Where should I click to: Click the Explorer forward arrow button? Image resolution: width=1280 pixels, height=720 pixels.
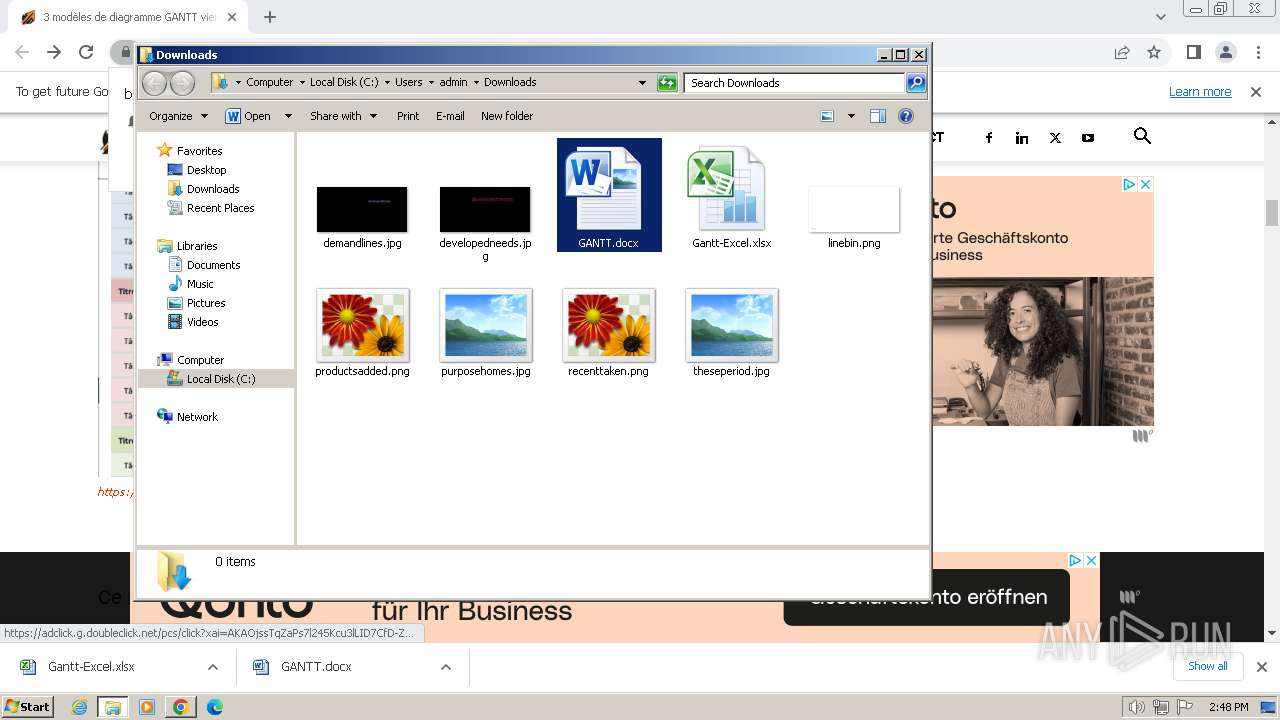pos(182,83)
